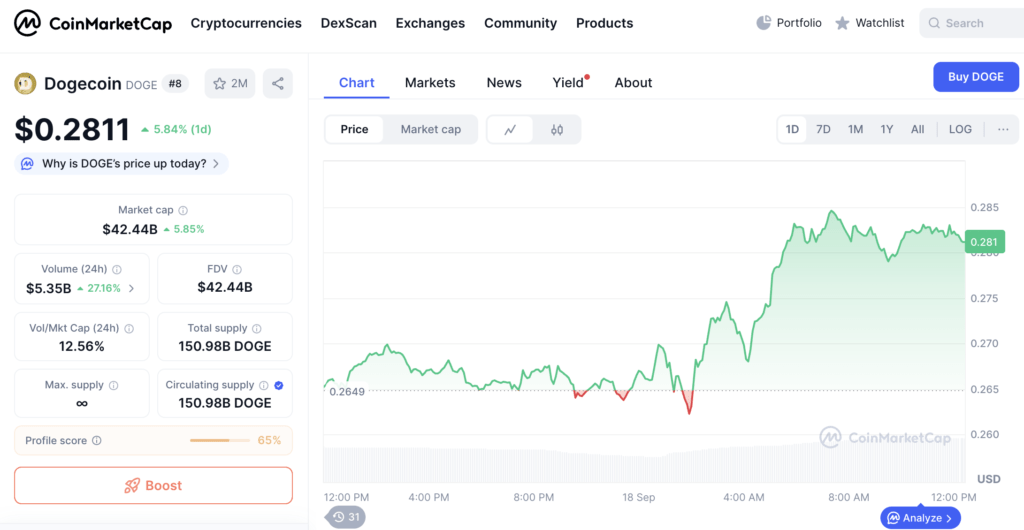Click the $42.44B market cap value
The image size is (1024, 530).
[130, 229]
